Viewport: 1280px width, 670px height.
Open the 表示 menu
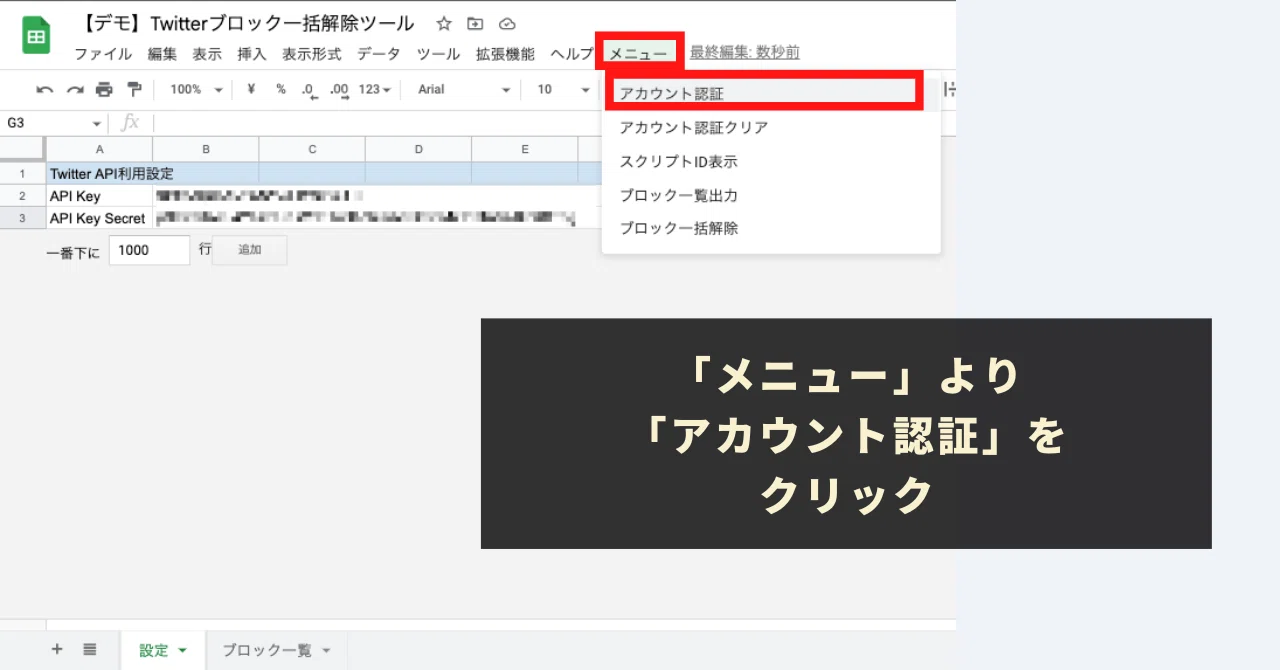tap(207, 54)
